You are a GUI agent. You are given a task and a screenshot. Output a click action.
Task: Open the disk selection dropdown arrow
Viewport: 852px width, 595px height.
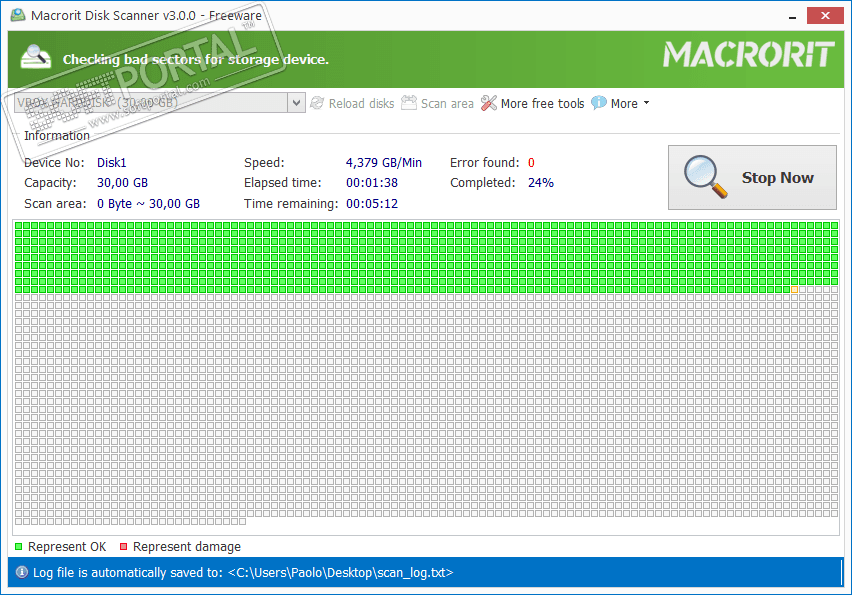296,102
